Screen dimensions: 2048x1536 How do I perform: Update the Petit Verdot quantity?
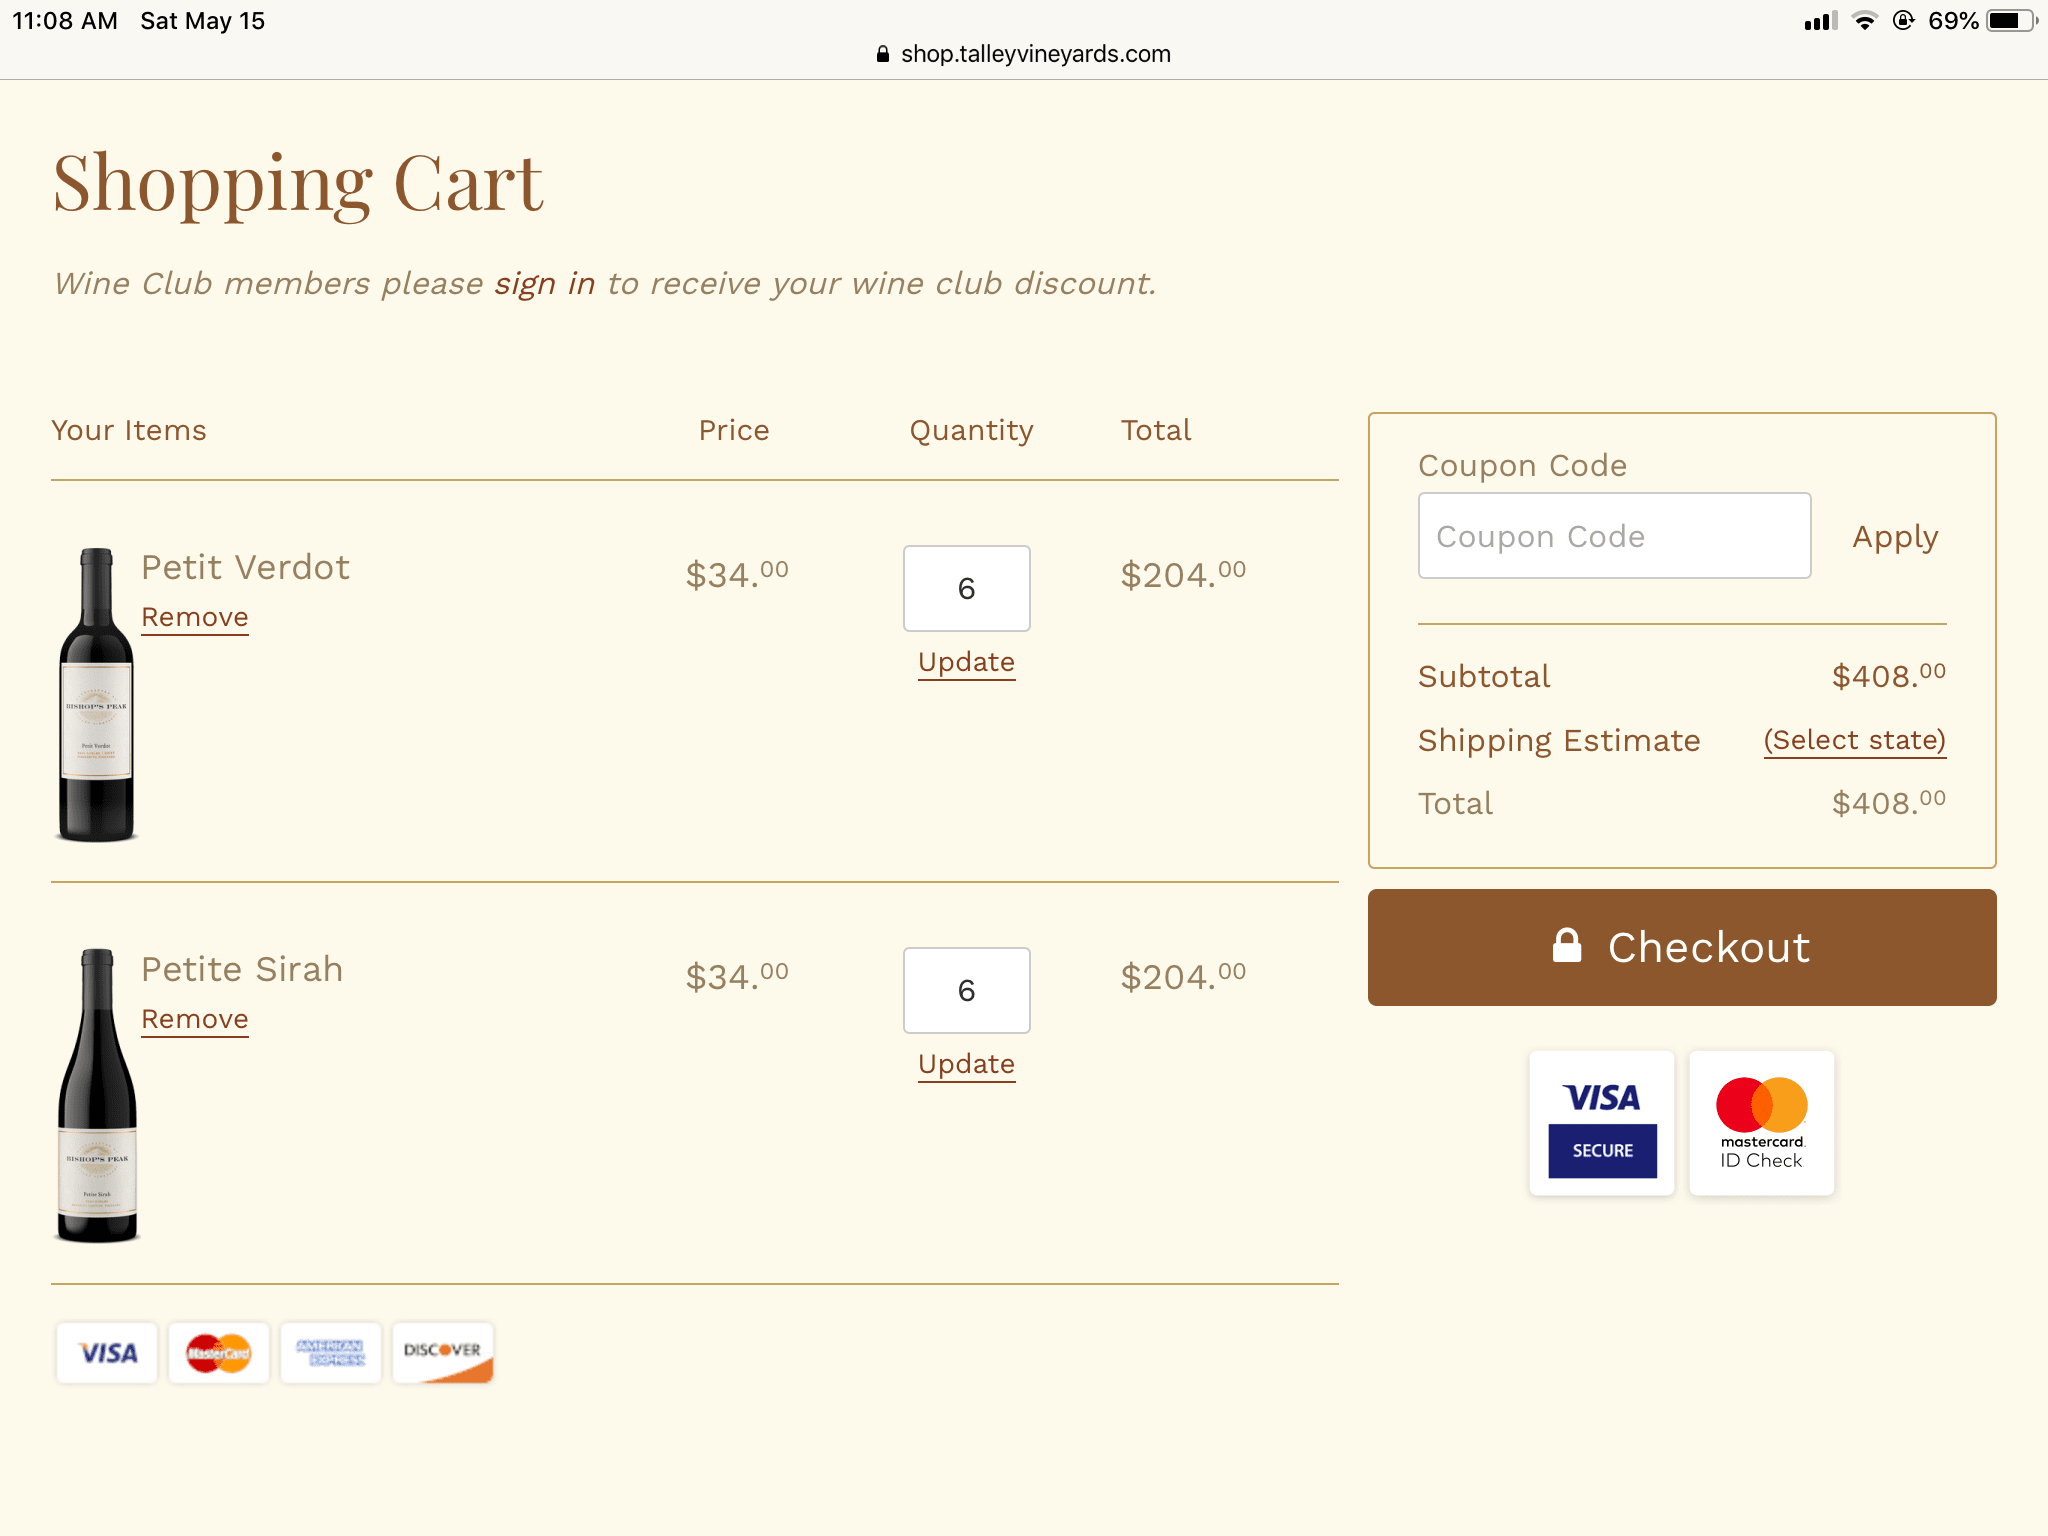click(x=966, y=662)
